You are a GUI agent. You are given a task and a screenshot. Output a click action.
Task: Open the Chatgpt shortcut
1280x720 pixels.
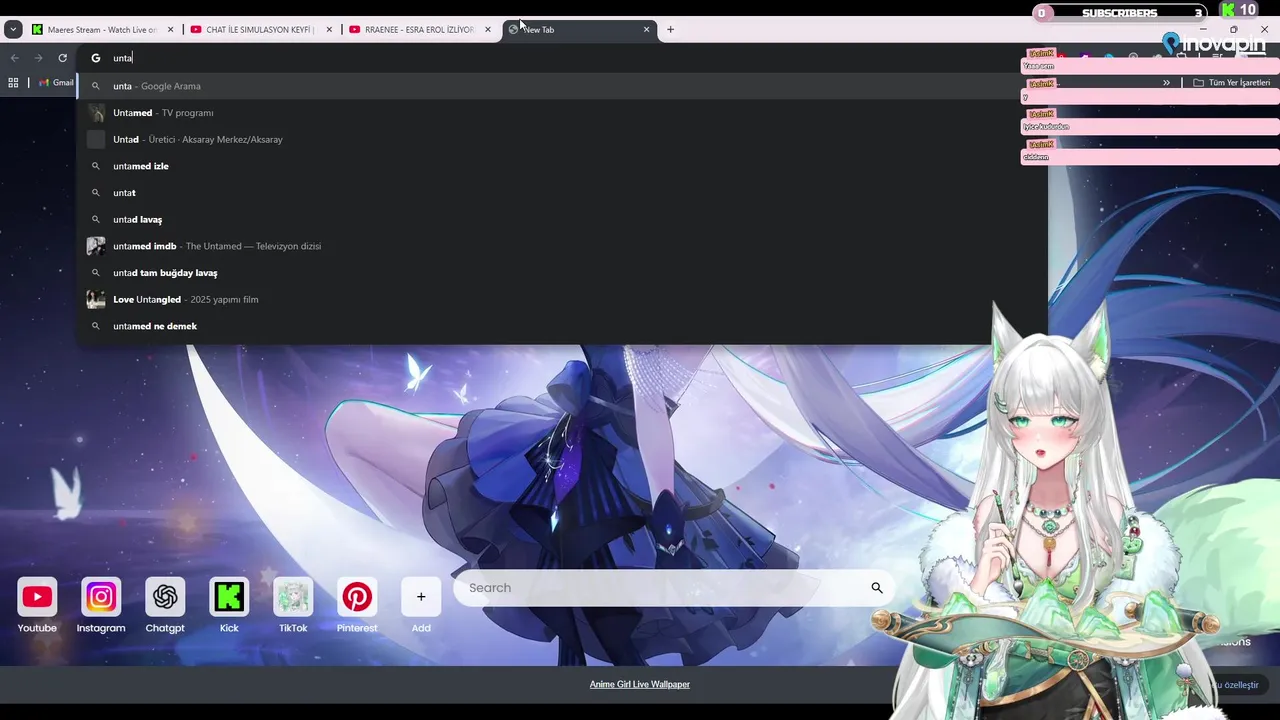165,605
